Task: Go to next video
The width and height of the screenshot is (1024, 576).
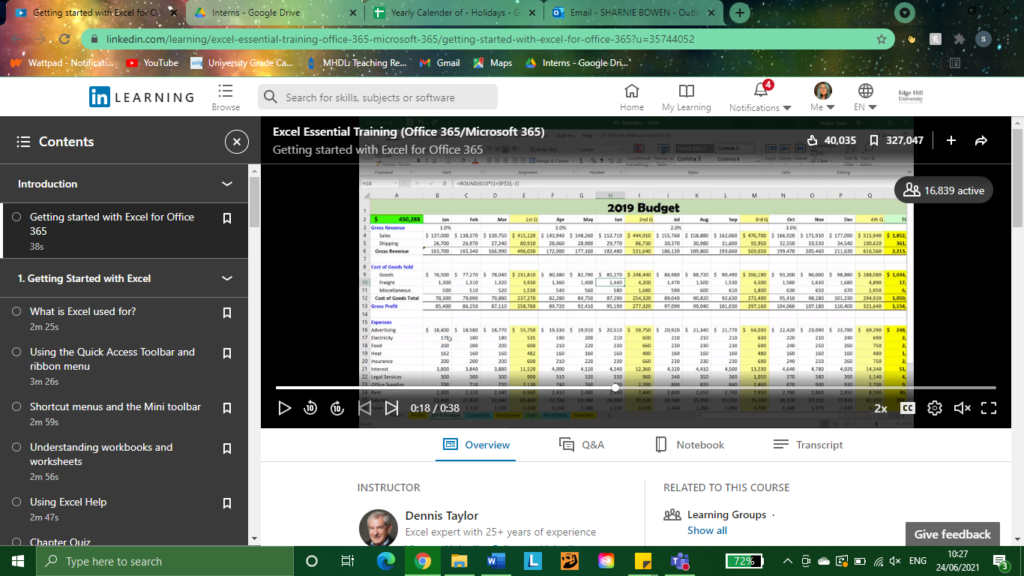Action: point(391,408)
